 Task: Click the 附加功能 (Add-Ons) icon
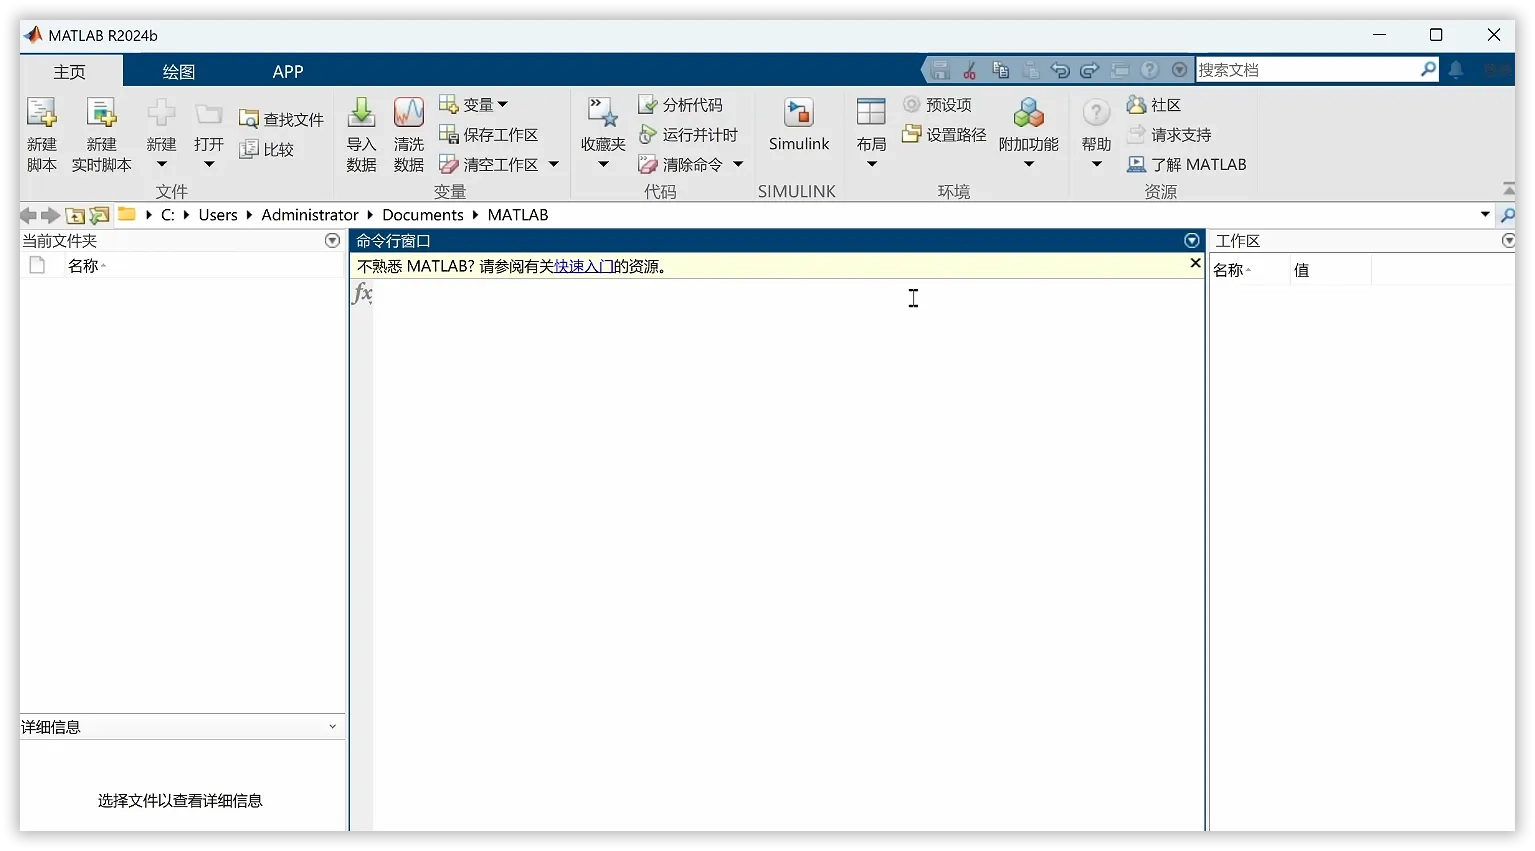coord(1028,112)
